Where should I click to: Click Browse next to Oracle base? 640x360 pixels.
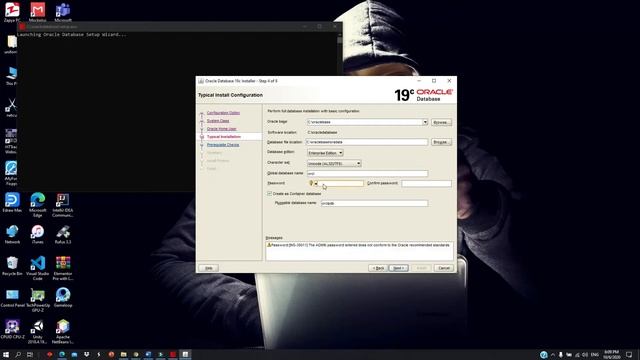(x=441, y=122)
